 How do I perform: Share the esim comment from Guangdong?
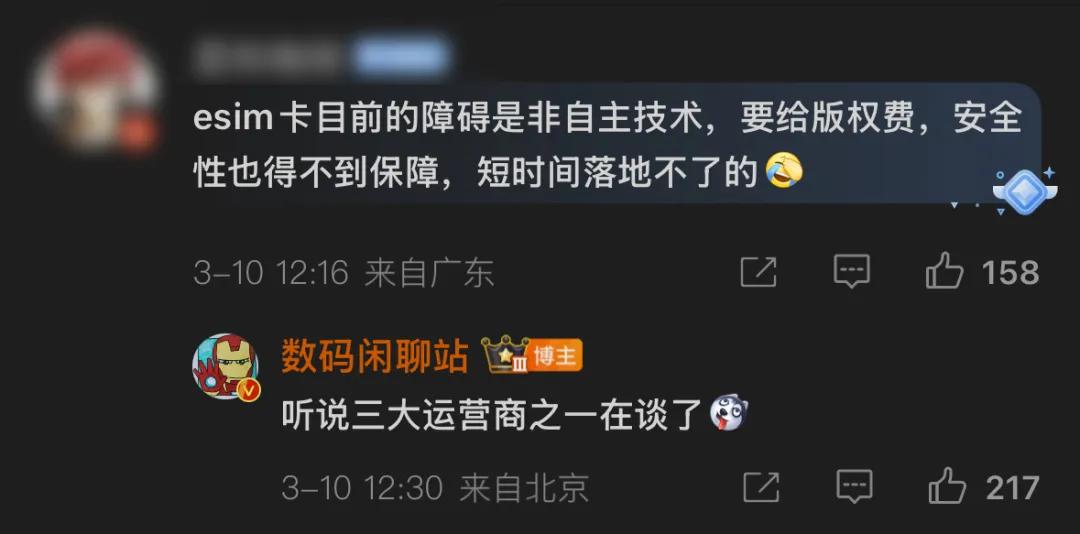[x=758, y=272]
